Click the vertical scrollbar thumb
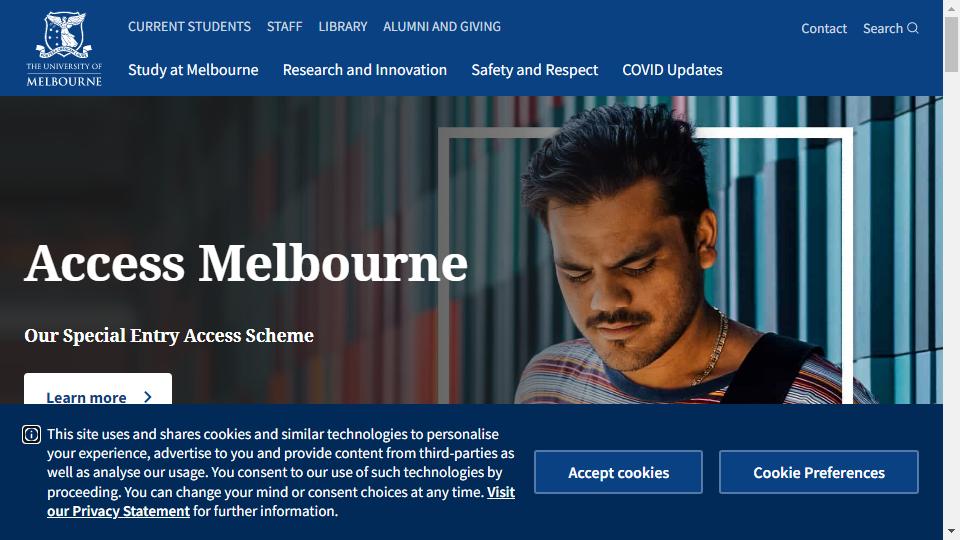960x540 pixels. tap(951, 44)
